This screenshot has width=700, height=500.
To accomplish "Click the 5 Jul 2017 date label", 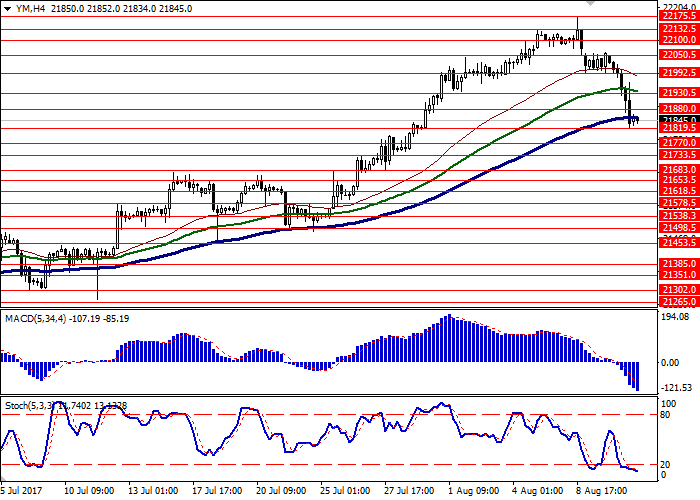I will click(x=21, y=491).
